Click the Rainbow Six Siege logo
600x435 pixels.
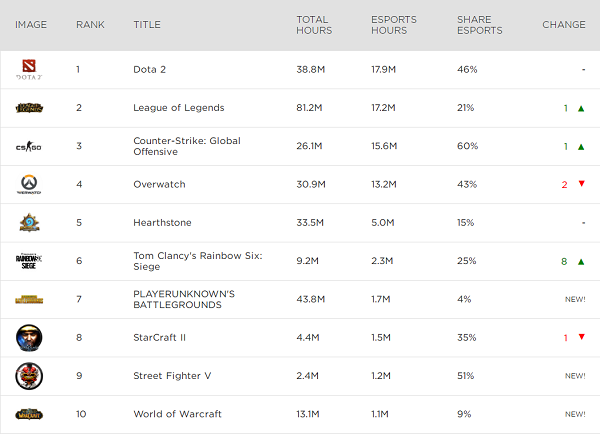(x=29, y=261)
